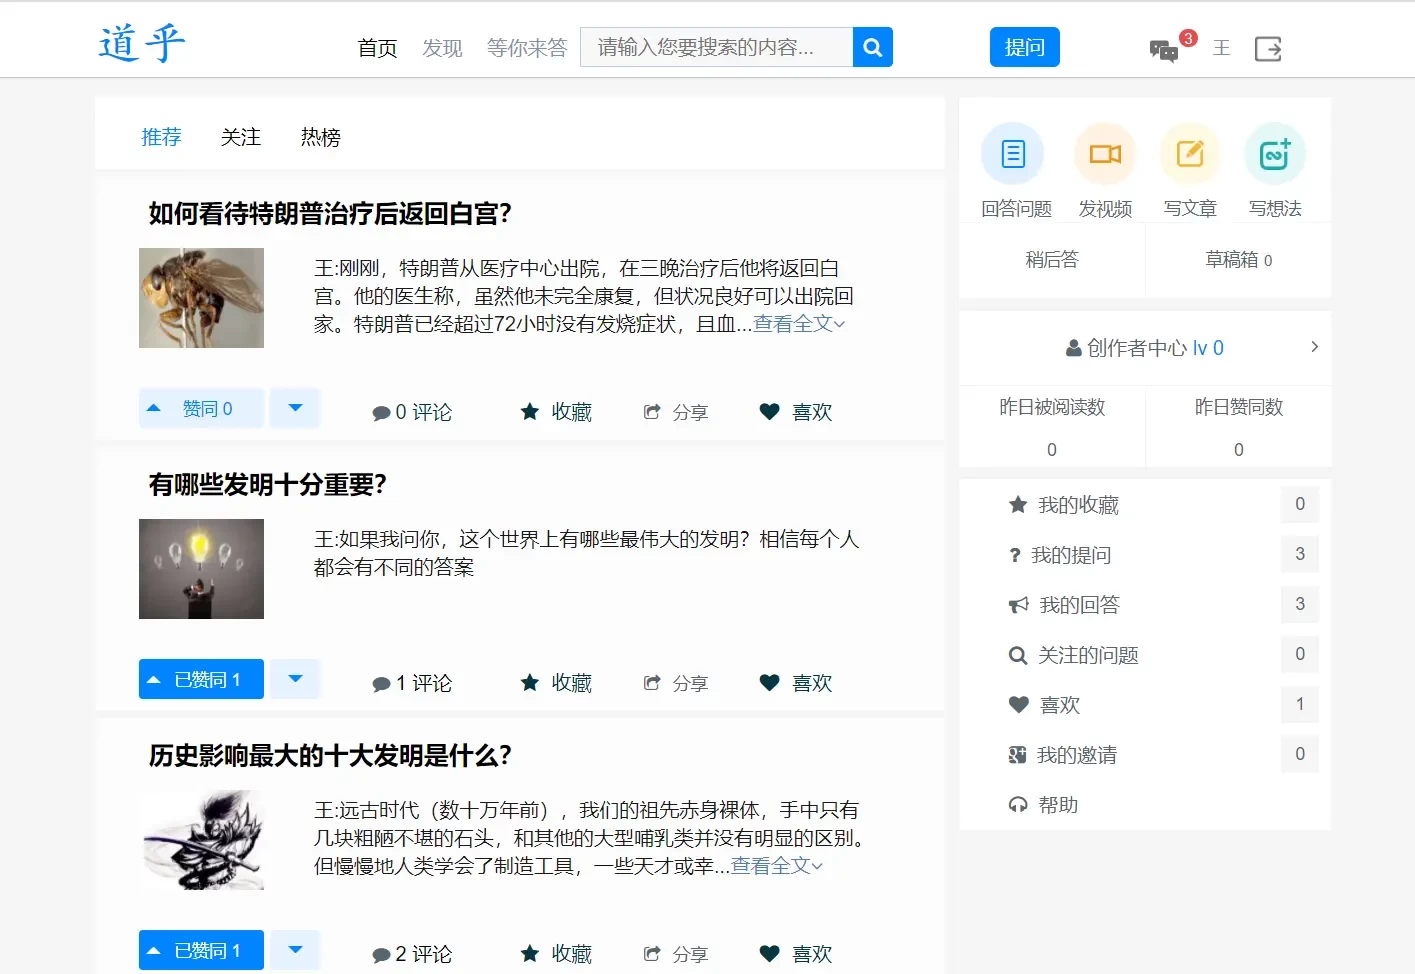This screenshot has width=1415, height=974.
Task: Click the search magnifier icon
Action: pyautogui.click(x=871, y=46)
